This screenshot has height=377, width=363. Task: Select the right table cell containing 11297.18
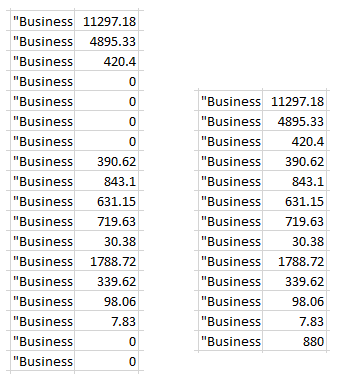coord(294,101)
